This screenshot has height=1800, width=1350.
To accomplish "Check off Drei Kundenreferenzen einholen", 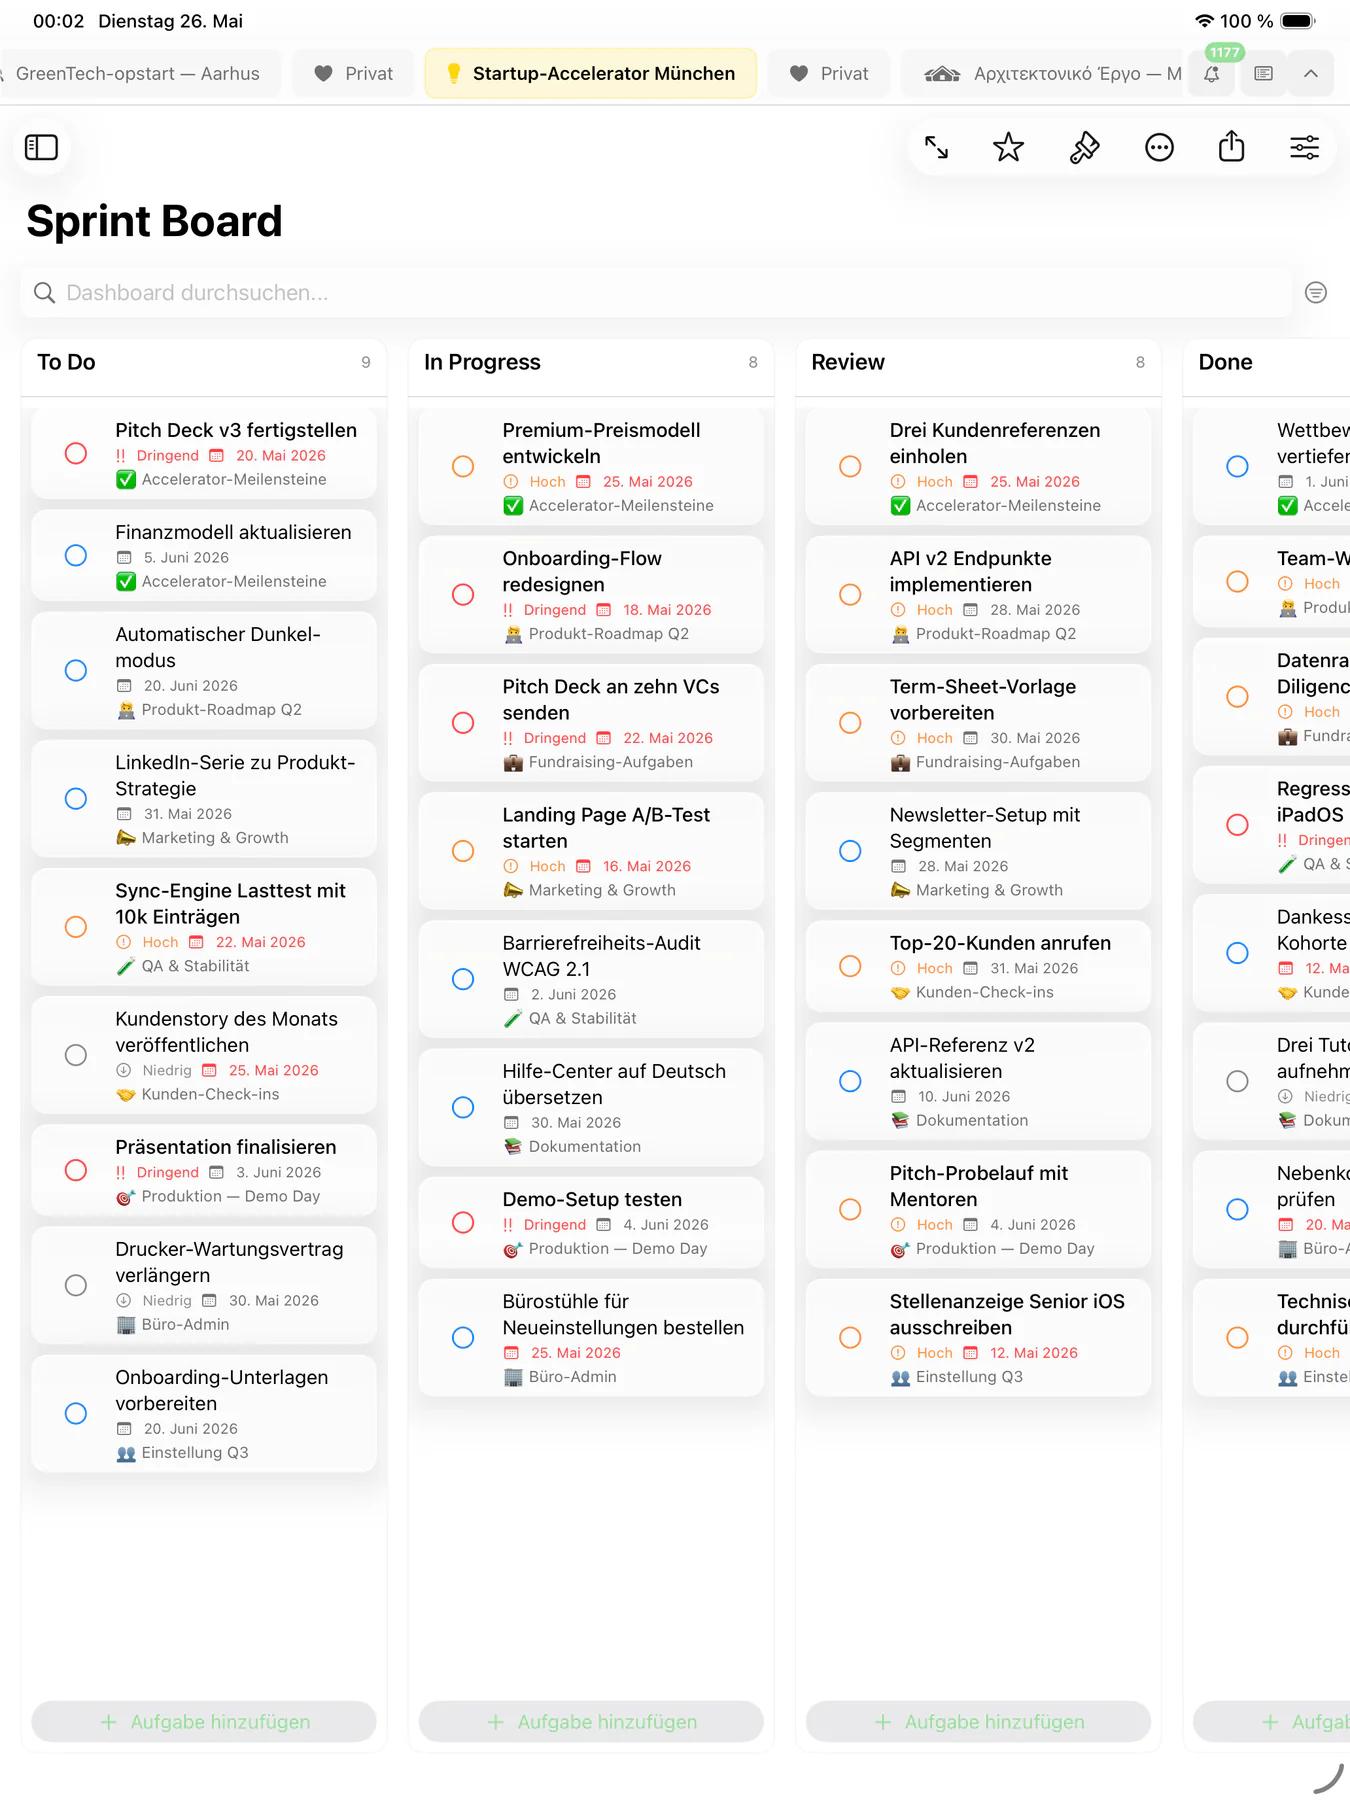I will 850,466.
